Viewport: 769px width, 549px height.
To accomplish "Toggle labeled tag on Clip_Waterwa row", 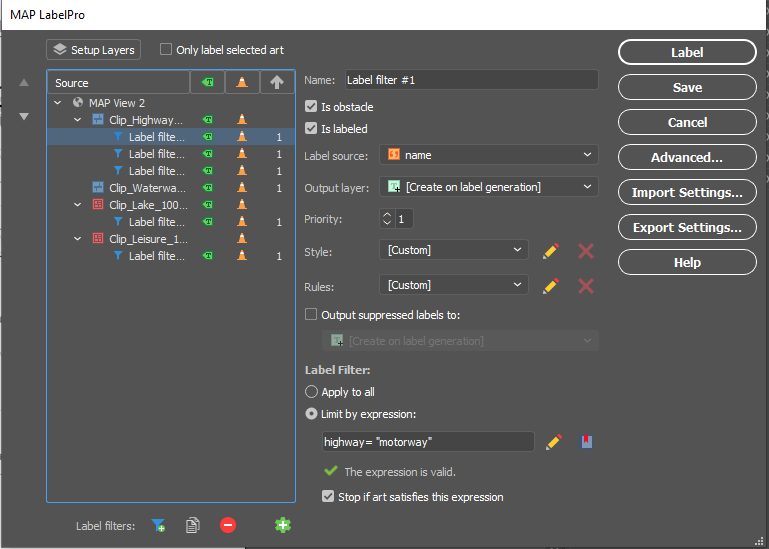I will coord(208,187).
